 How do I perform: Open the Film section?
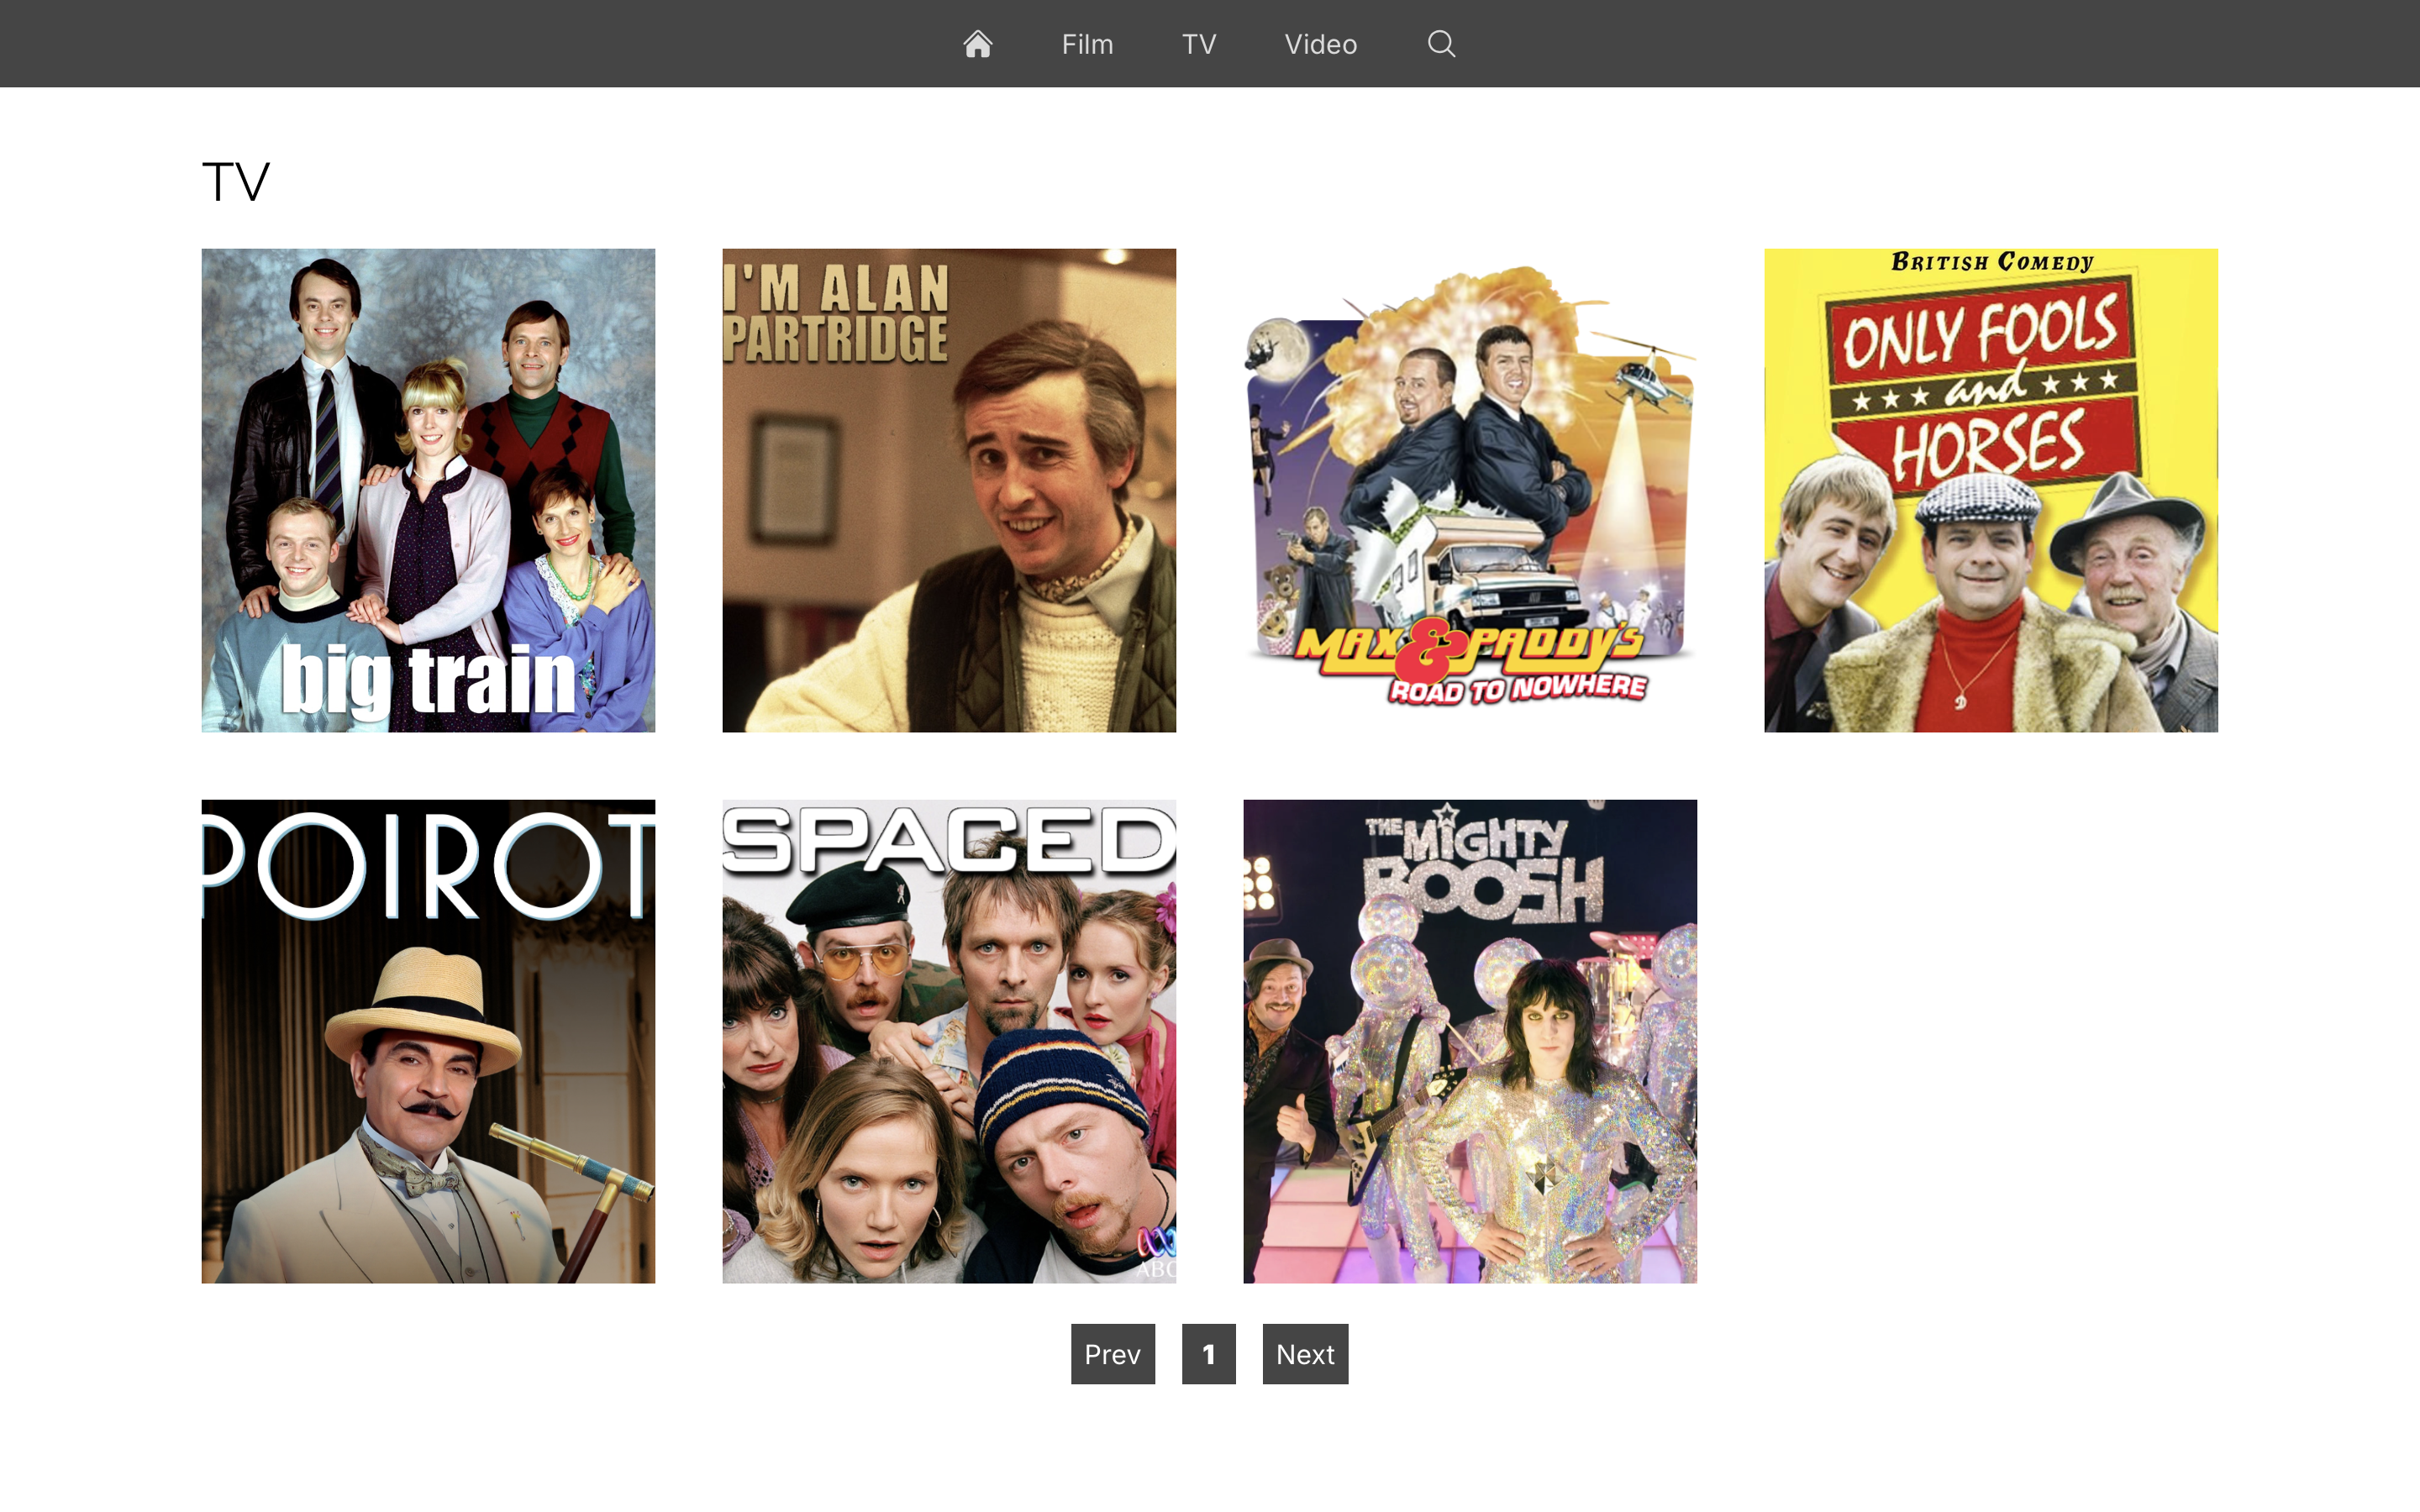1087,45
